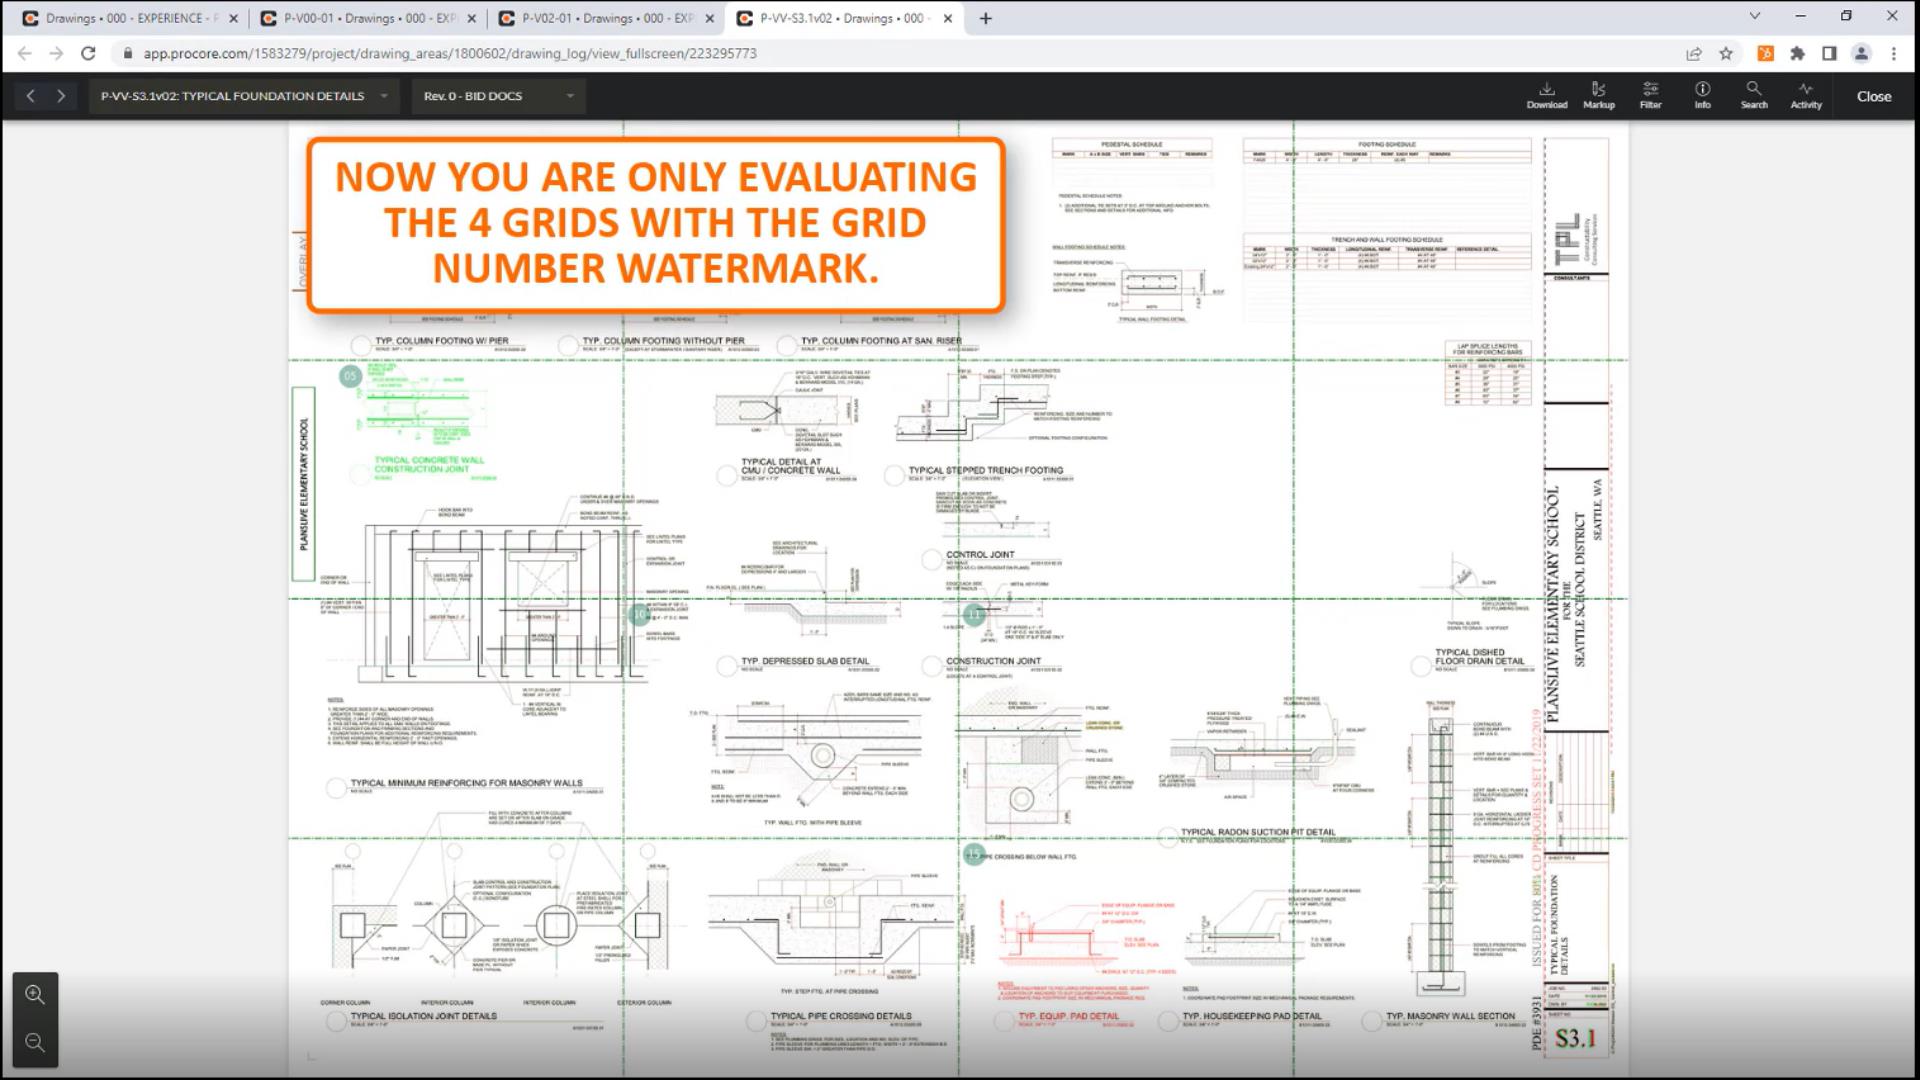Go to next drawing arrow
This screenshot has width=1920, height=1080.
point(61,96)
